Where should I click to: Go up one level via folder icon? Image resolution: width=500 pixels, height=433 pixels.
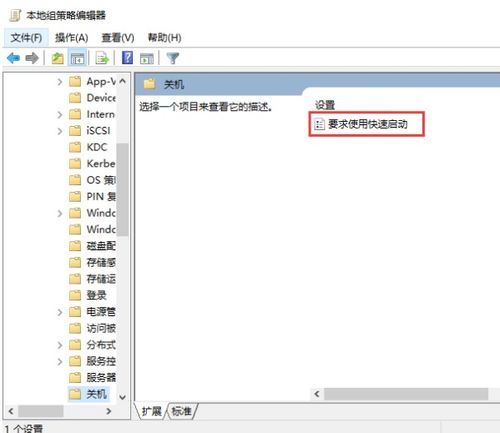(57, 58)
